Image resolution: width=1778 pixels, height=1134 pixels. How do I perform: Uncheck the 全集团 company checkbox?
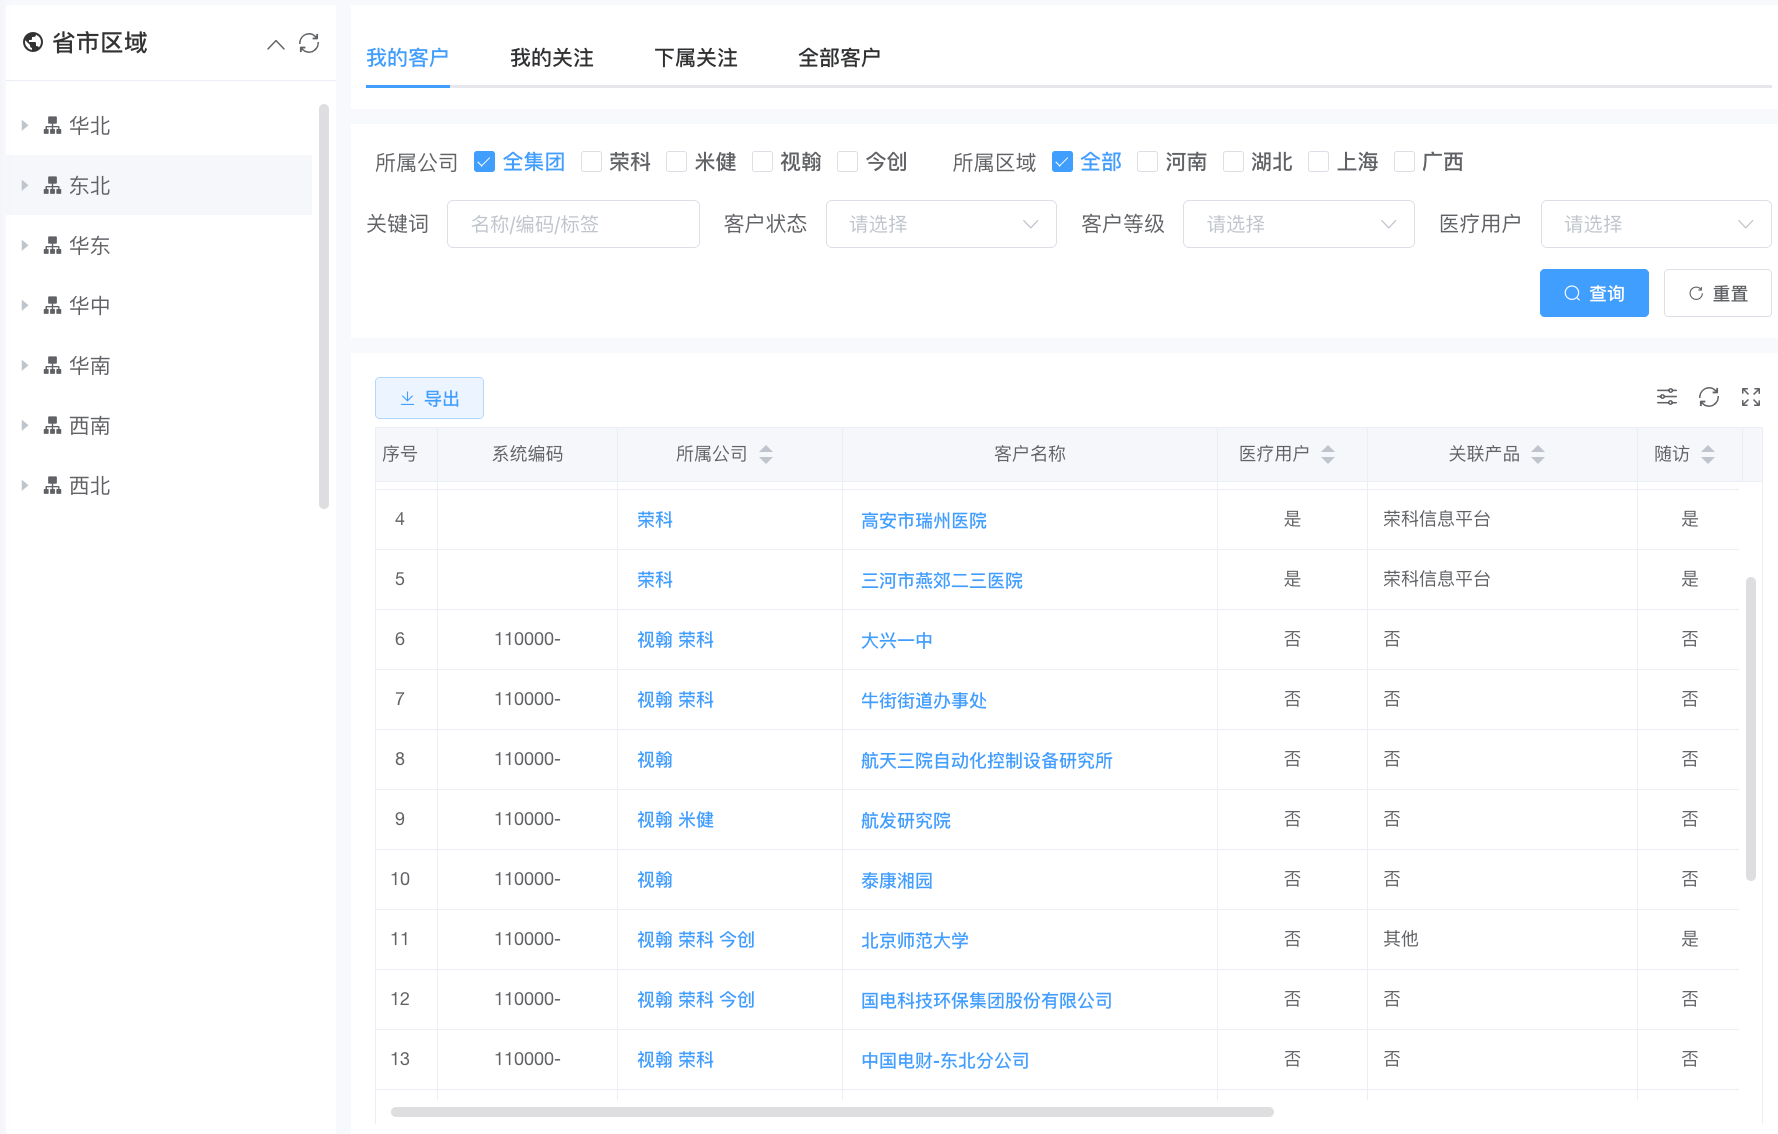485,162
